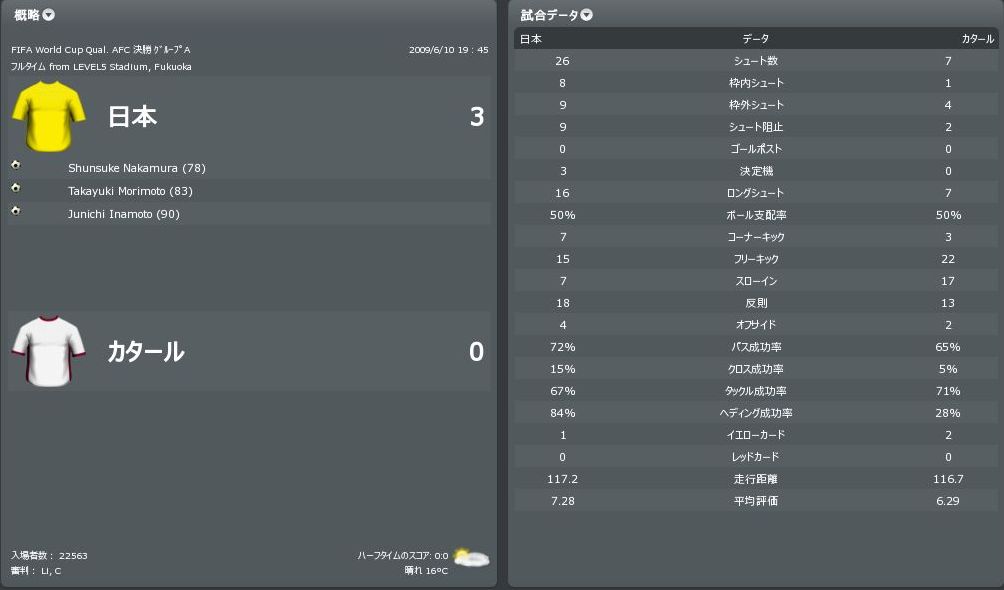The image size is (1004, 590).
Task: Click goal ball icon beside Takayuki Morimoto
Action: click(x=16, y=188)
